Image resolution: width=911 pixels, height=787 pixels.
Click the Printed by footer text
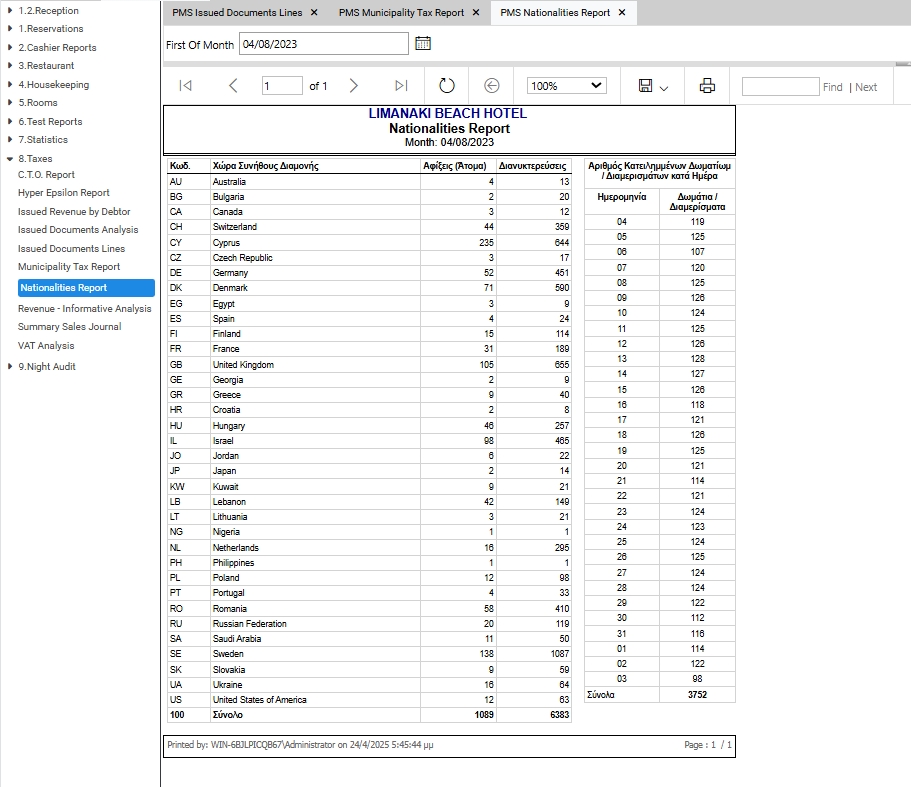point(300,745)
